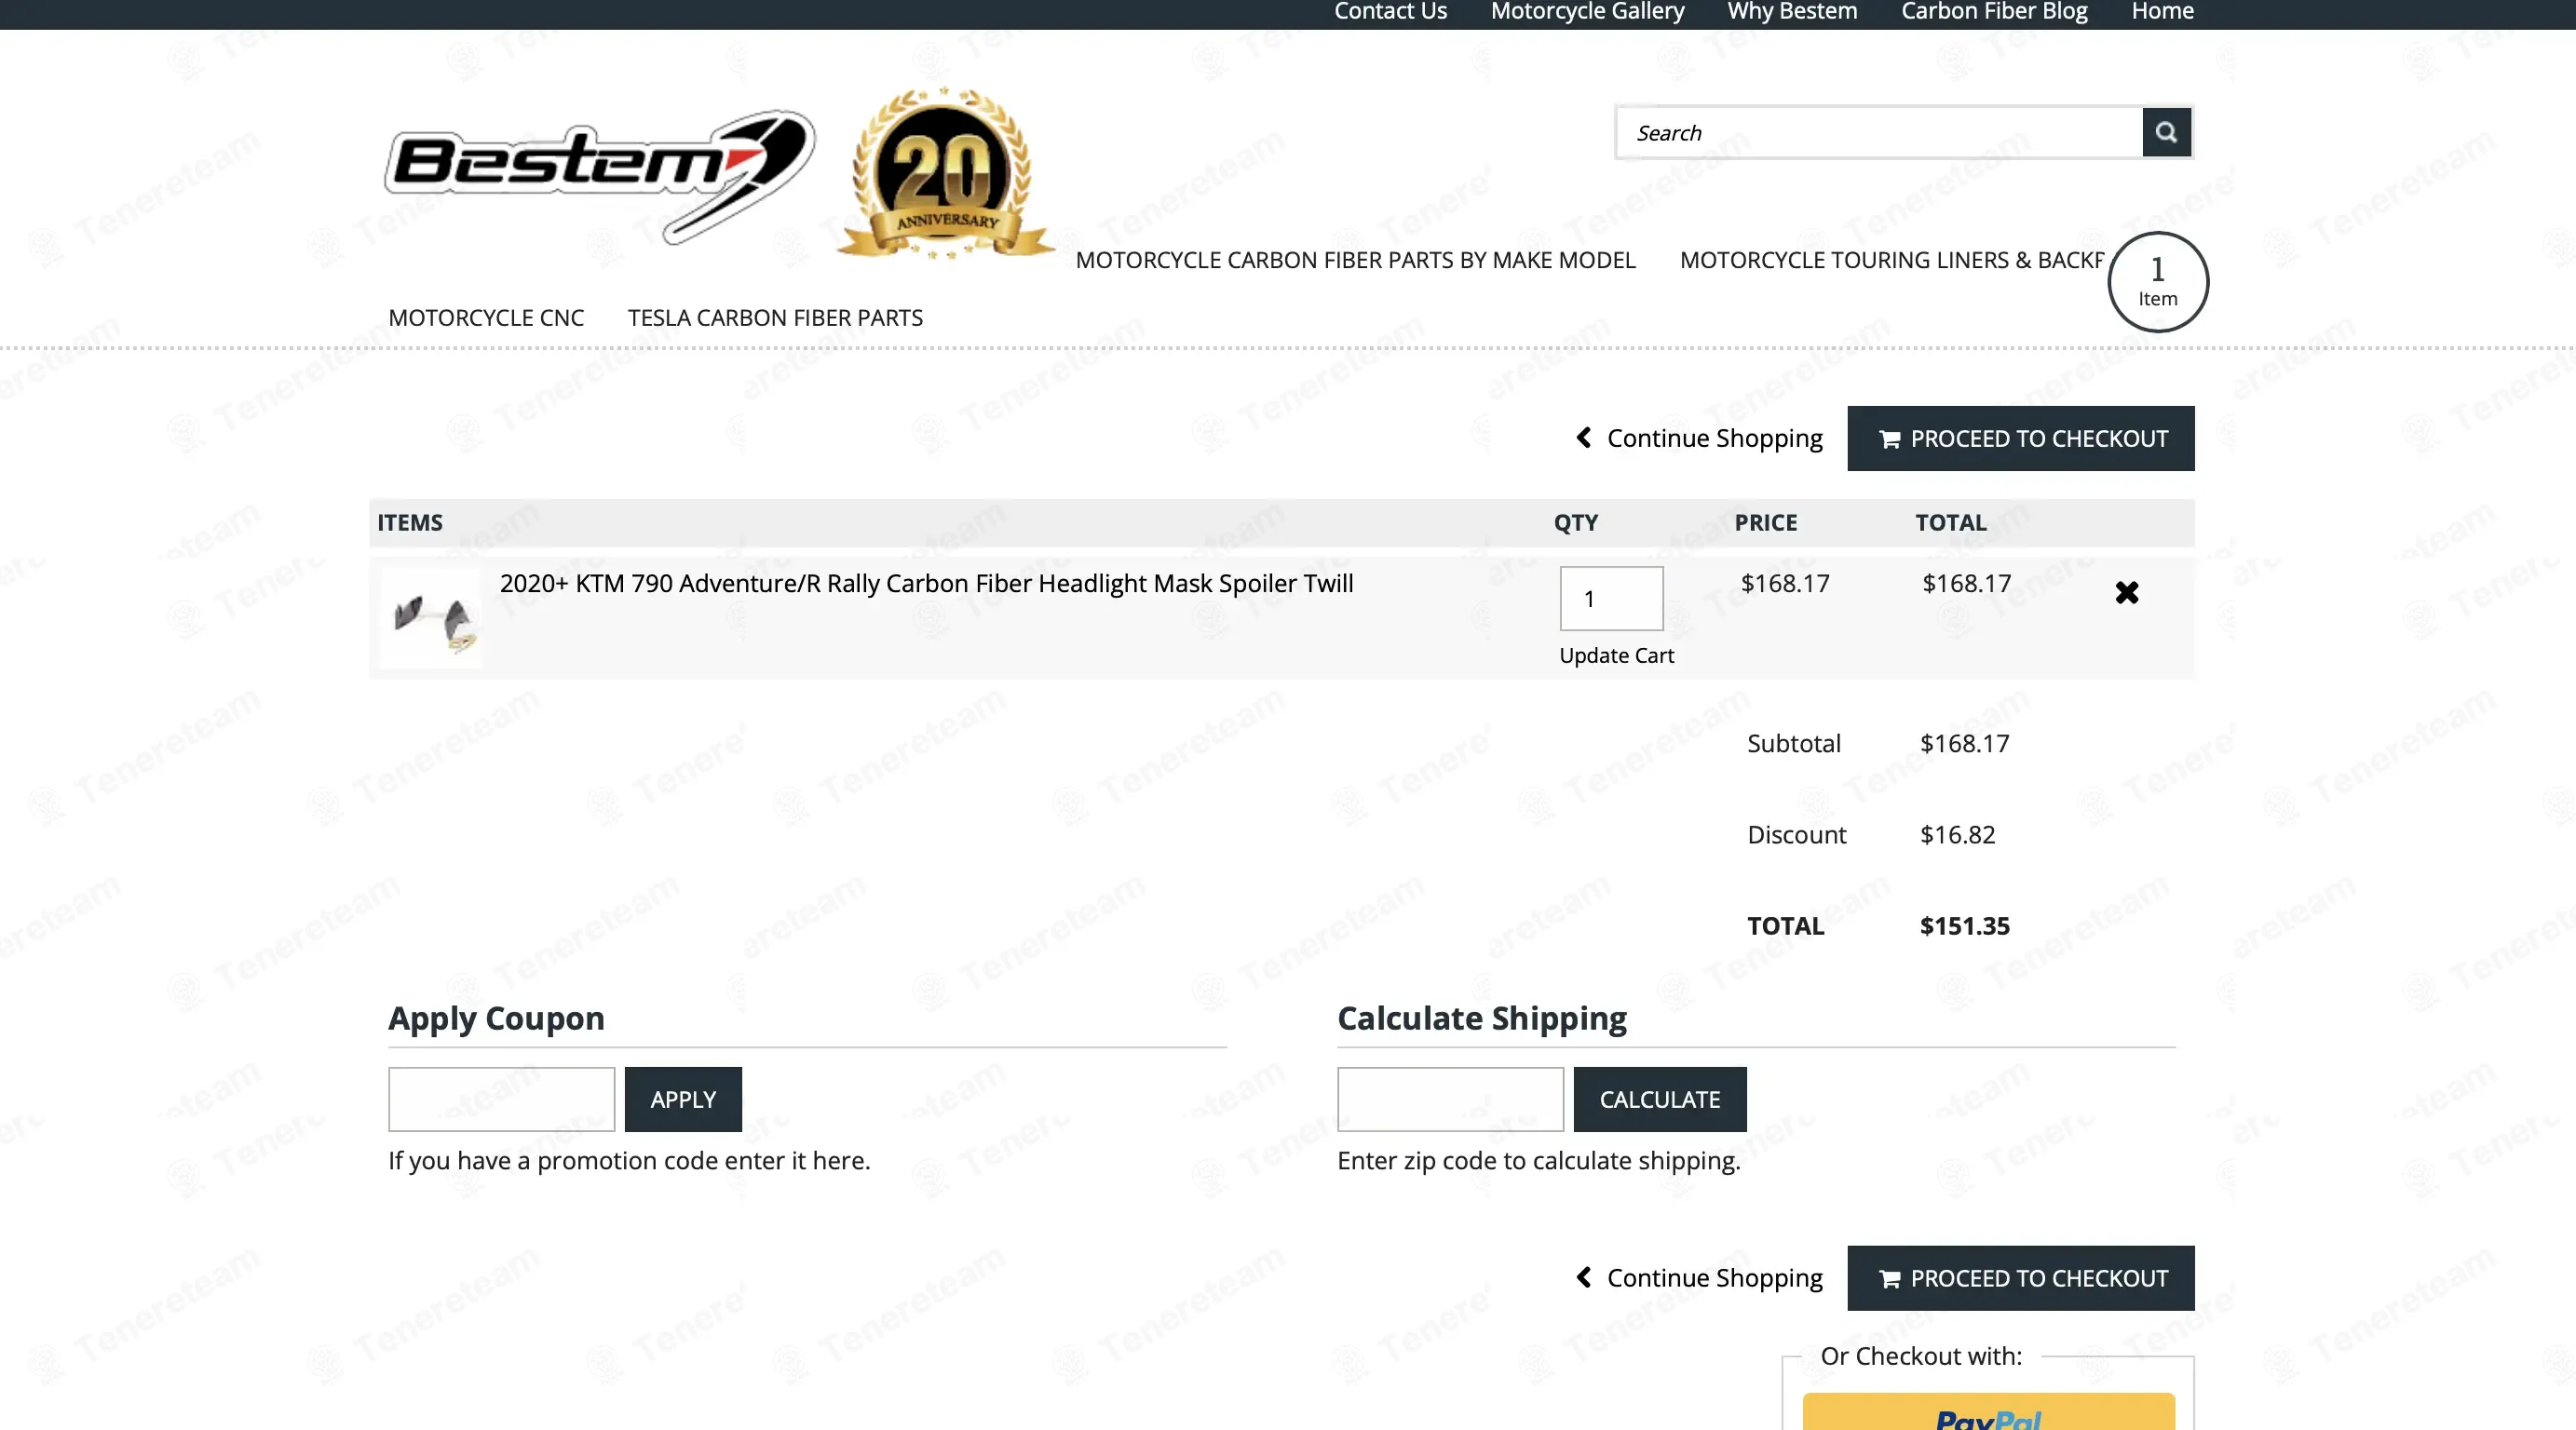Open Motorcycle Touring Liners menu
This screenshot has height=1430, width=2576.
click(x=1892, y=260)
